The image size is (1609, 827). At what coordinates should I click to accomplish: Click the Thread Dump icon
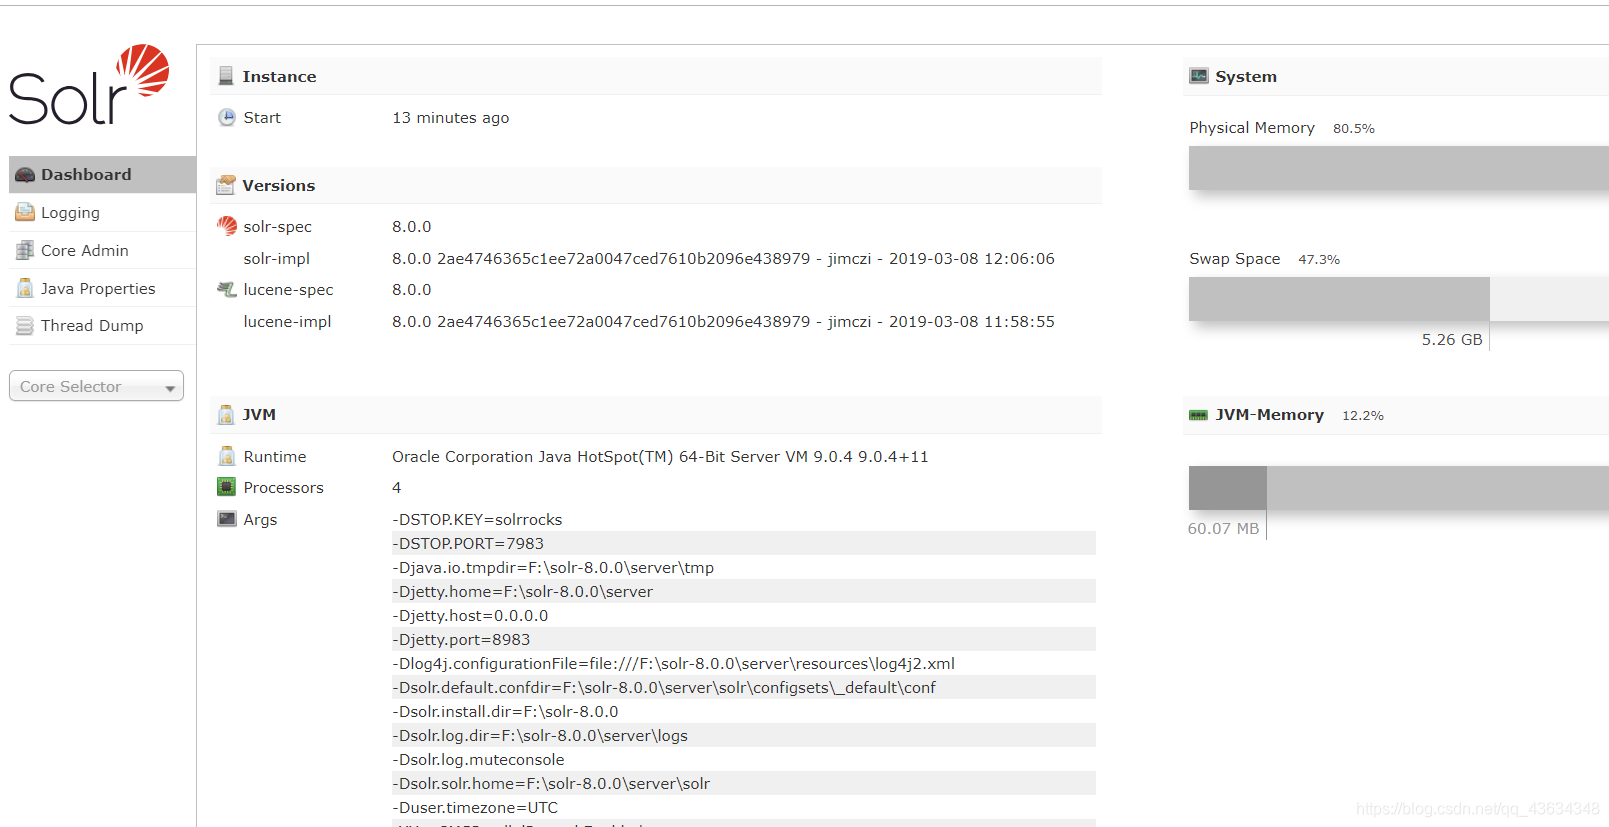(x=25, y=326)
